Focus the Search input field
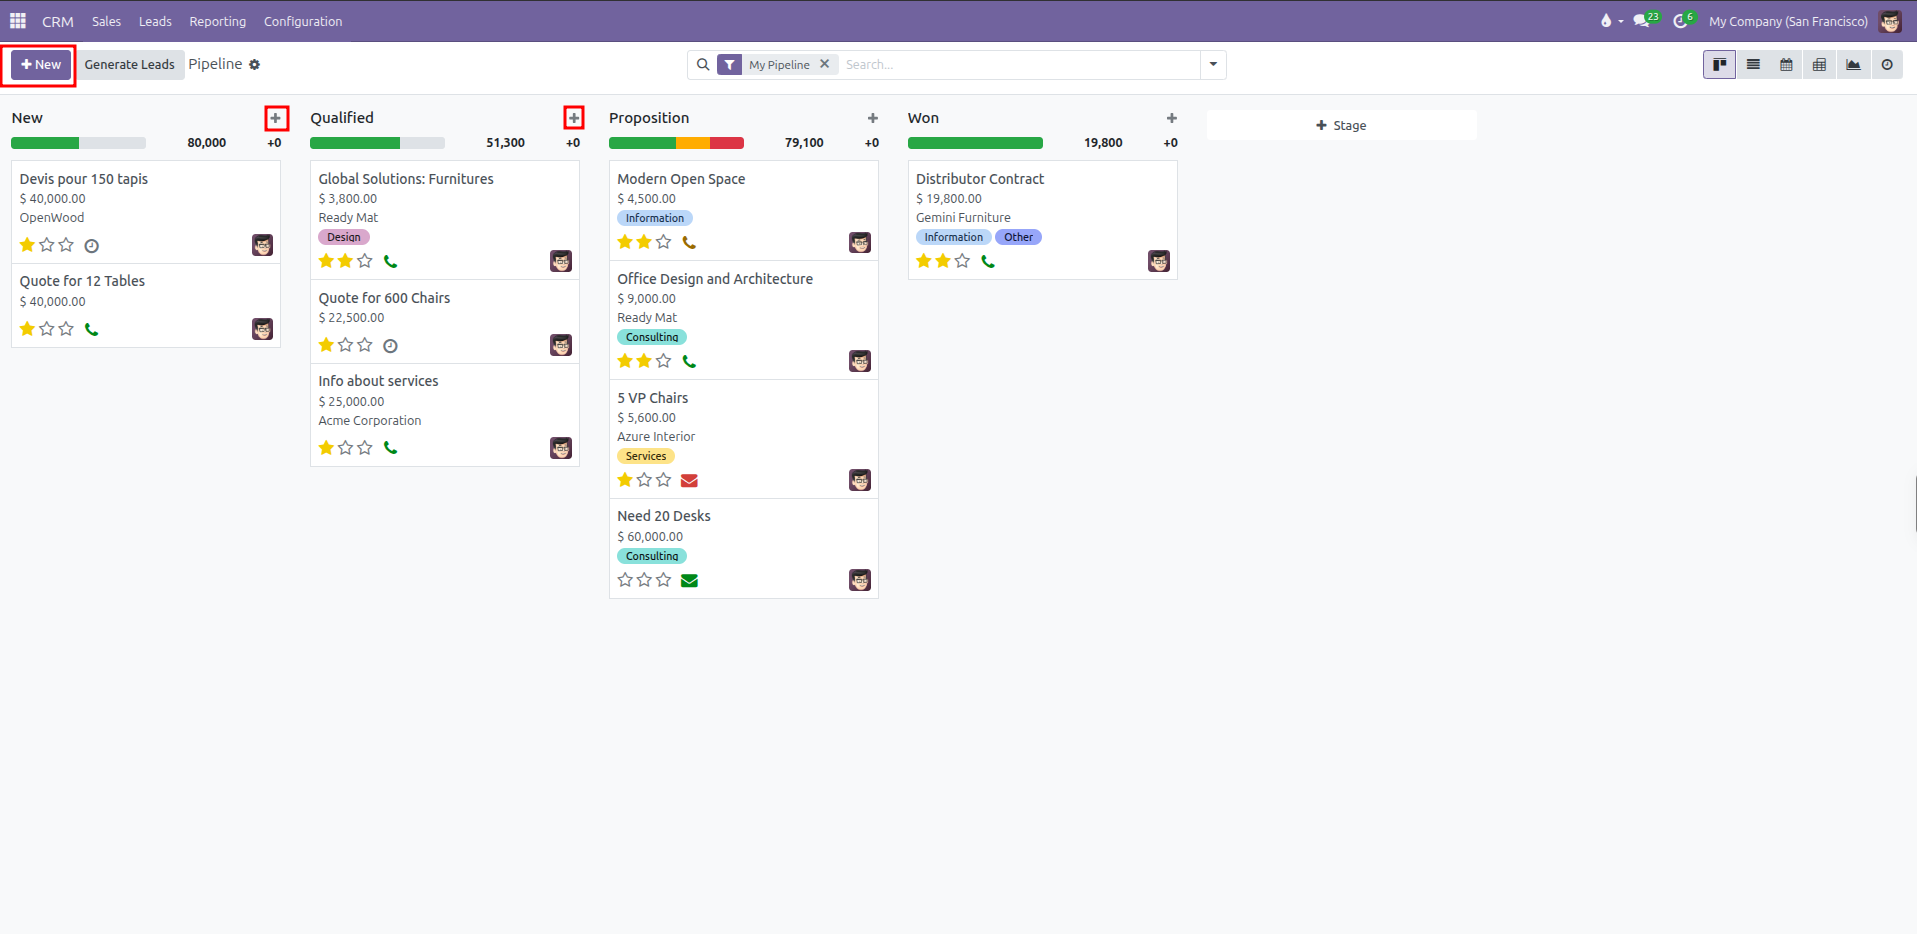The width and height of the screenshot is (1917, 934). 1018,65
